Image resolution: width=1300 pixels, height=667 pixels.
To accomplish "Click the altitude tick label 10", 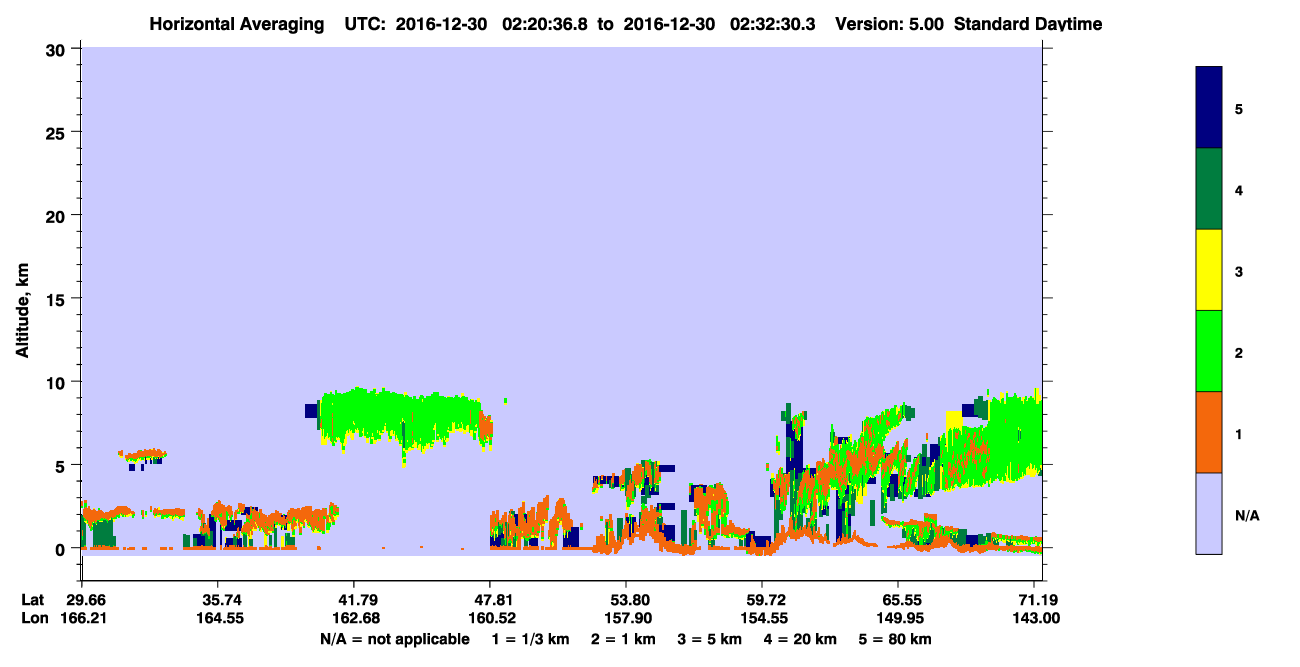I will pyautogui.click(x=58, y=382).
